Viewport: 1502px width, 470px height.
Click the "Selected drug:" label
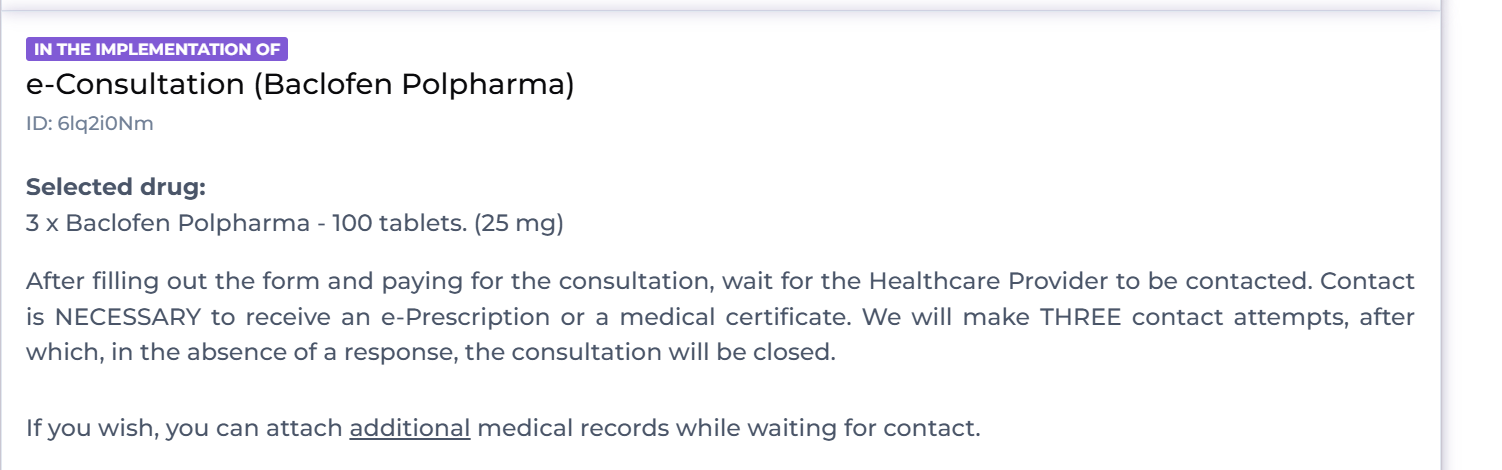coord(116,187)
